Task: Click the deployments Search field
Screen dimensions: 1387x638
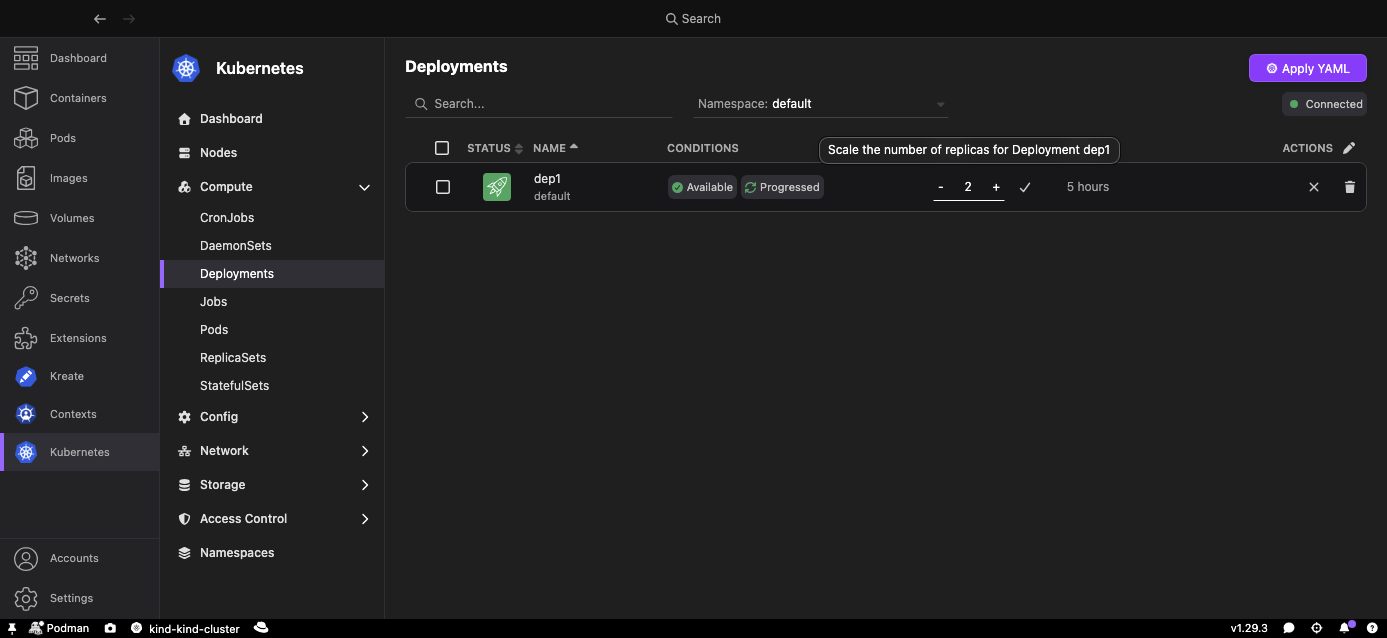Action: click(539, 104)
